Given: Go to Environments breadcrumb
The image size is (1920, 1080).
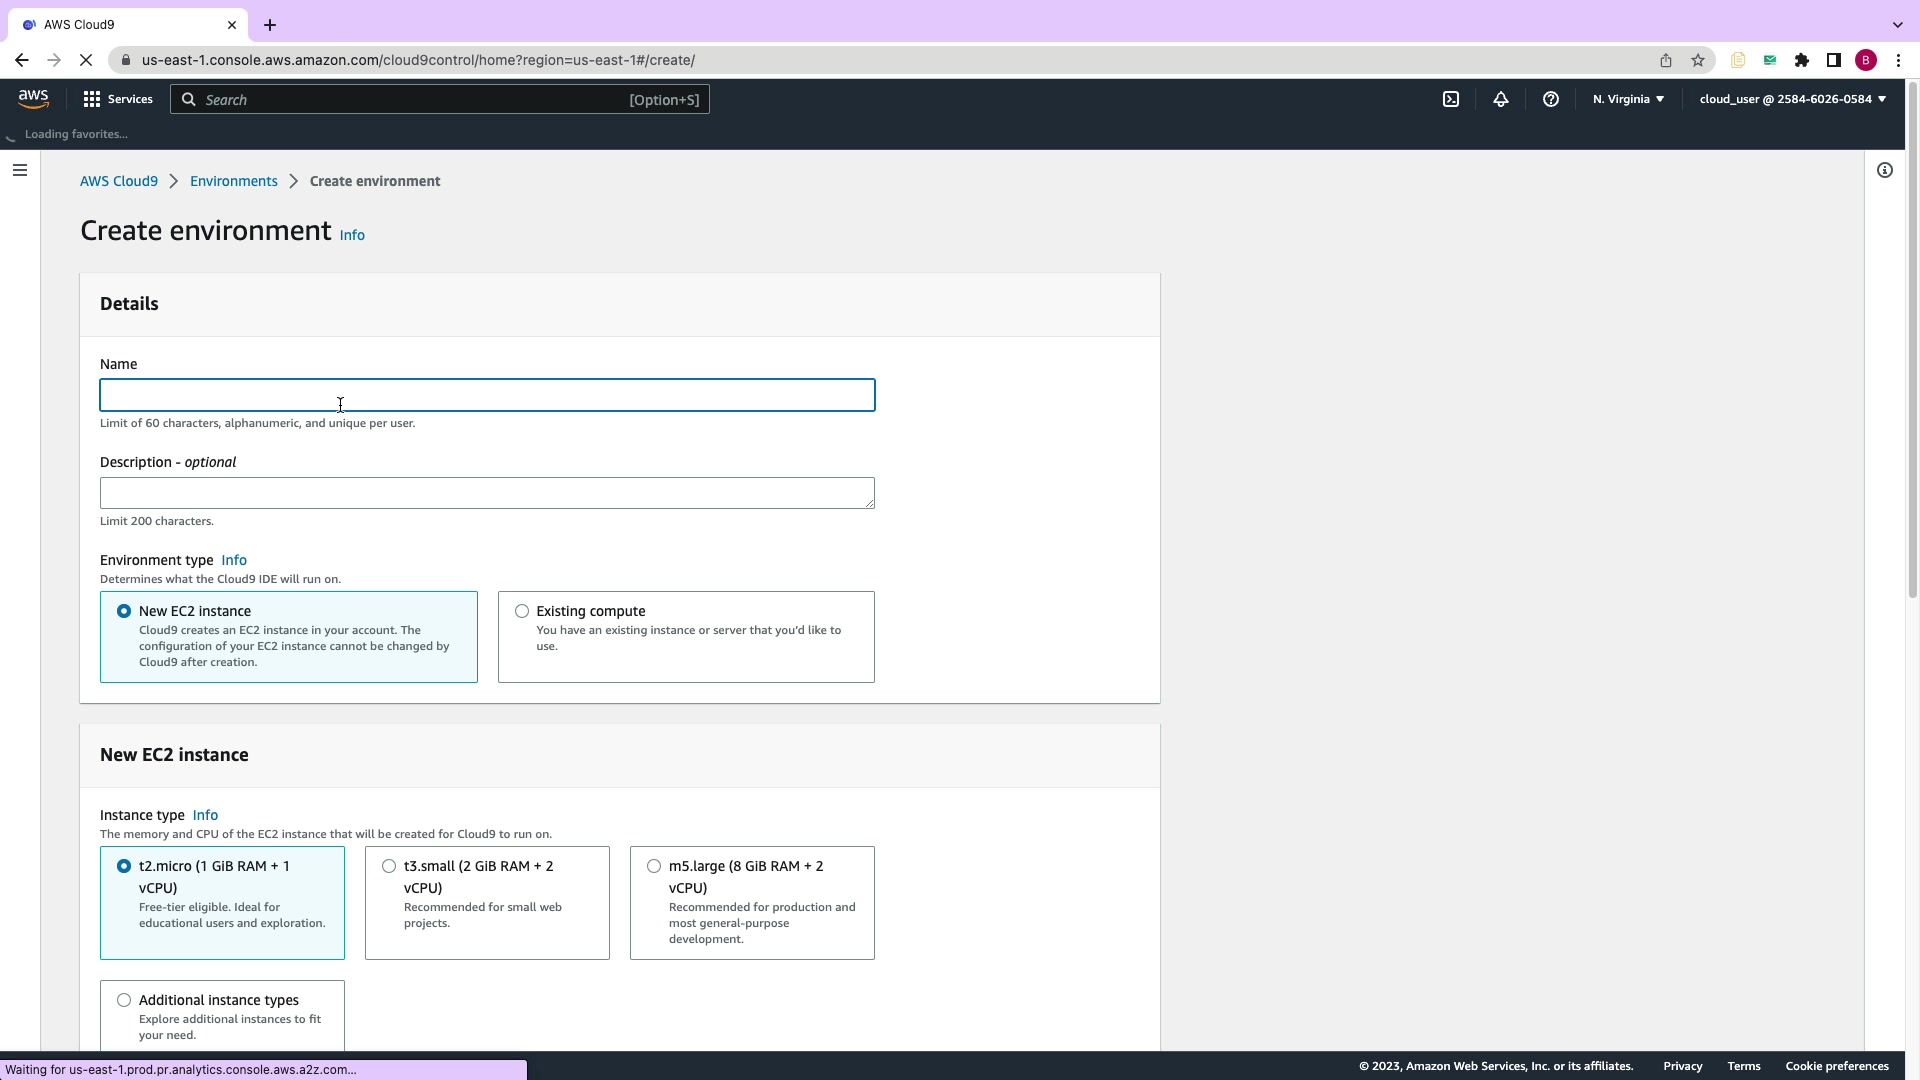Looking at the screenshot, I should coord(234,181).
